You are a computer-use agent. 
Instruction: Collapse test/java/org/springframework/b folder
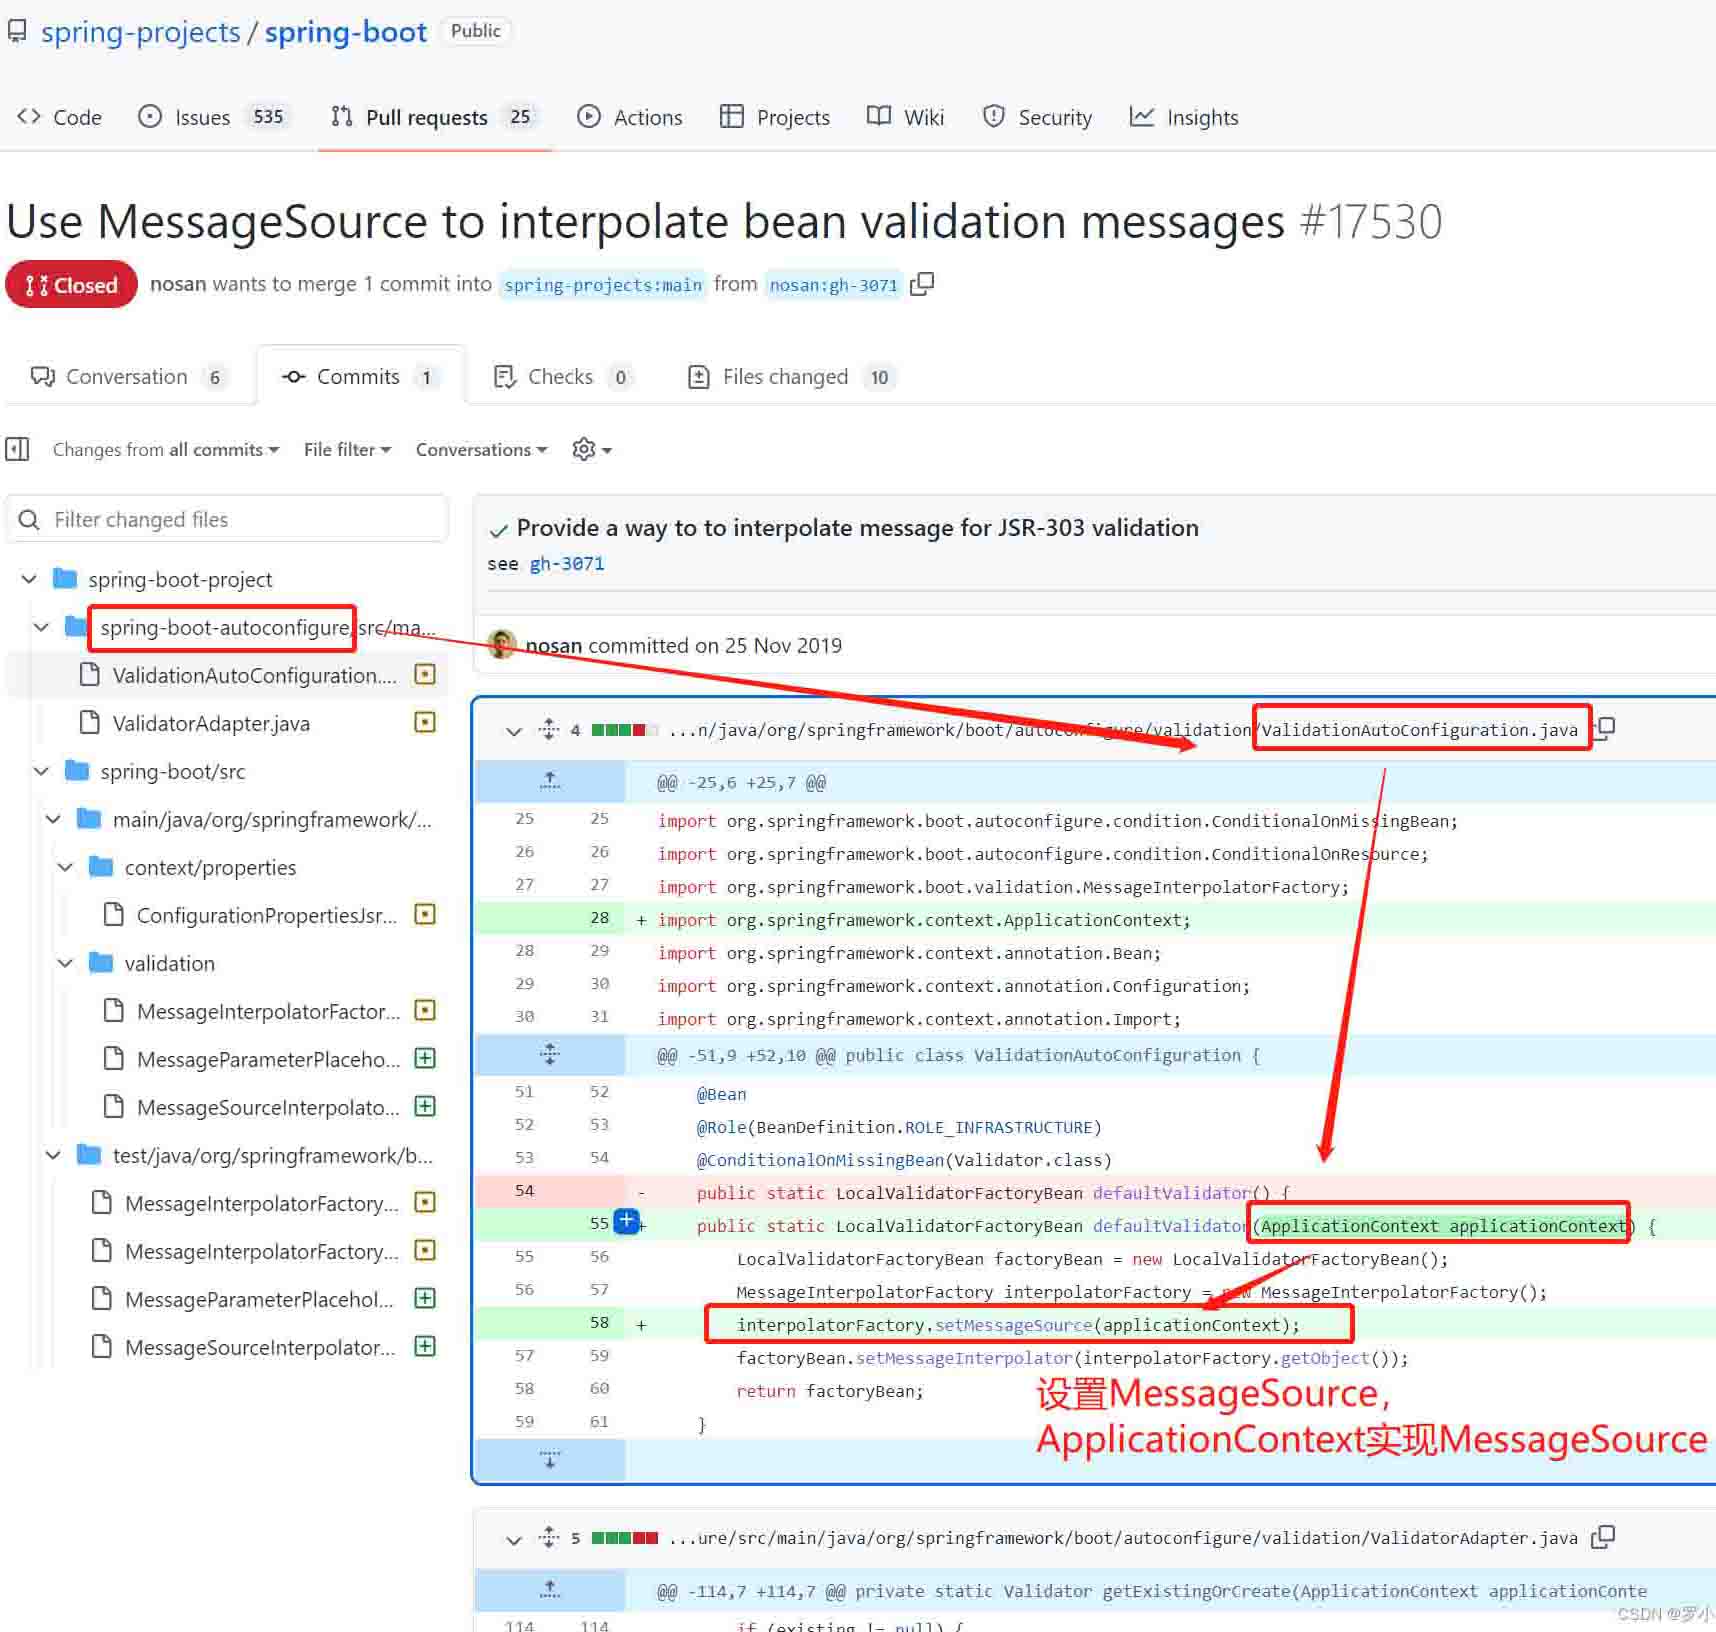point(53,1155)
